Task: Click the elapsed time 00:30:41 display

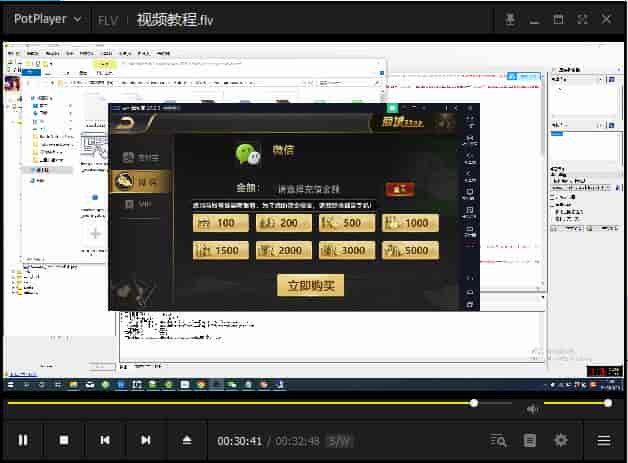Action: click(240, 441)
